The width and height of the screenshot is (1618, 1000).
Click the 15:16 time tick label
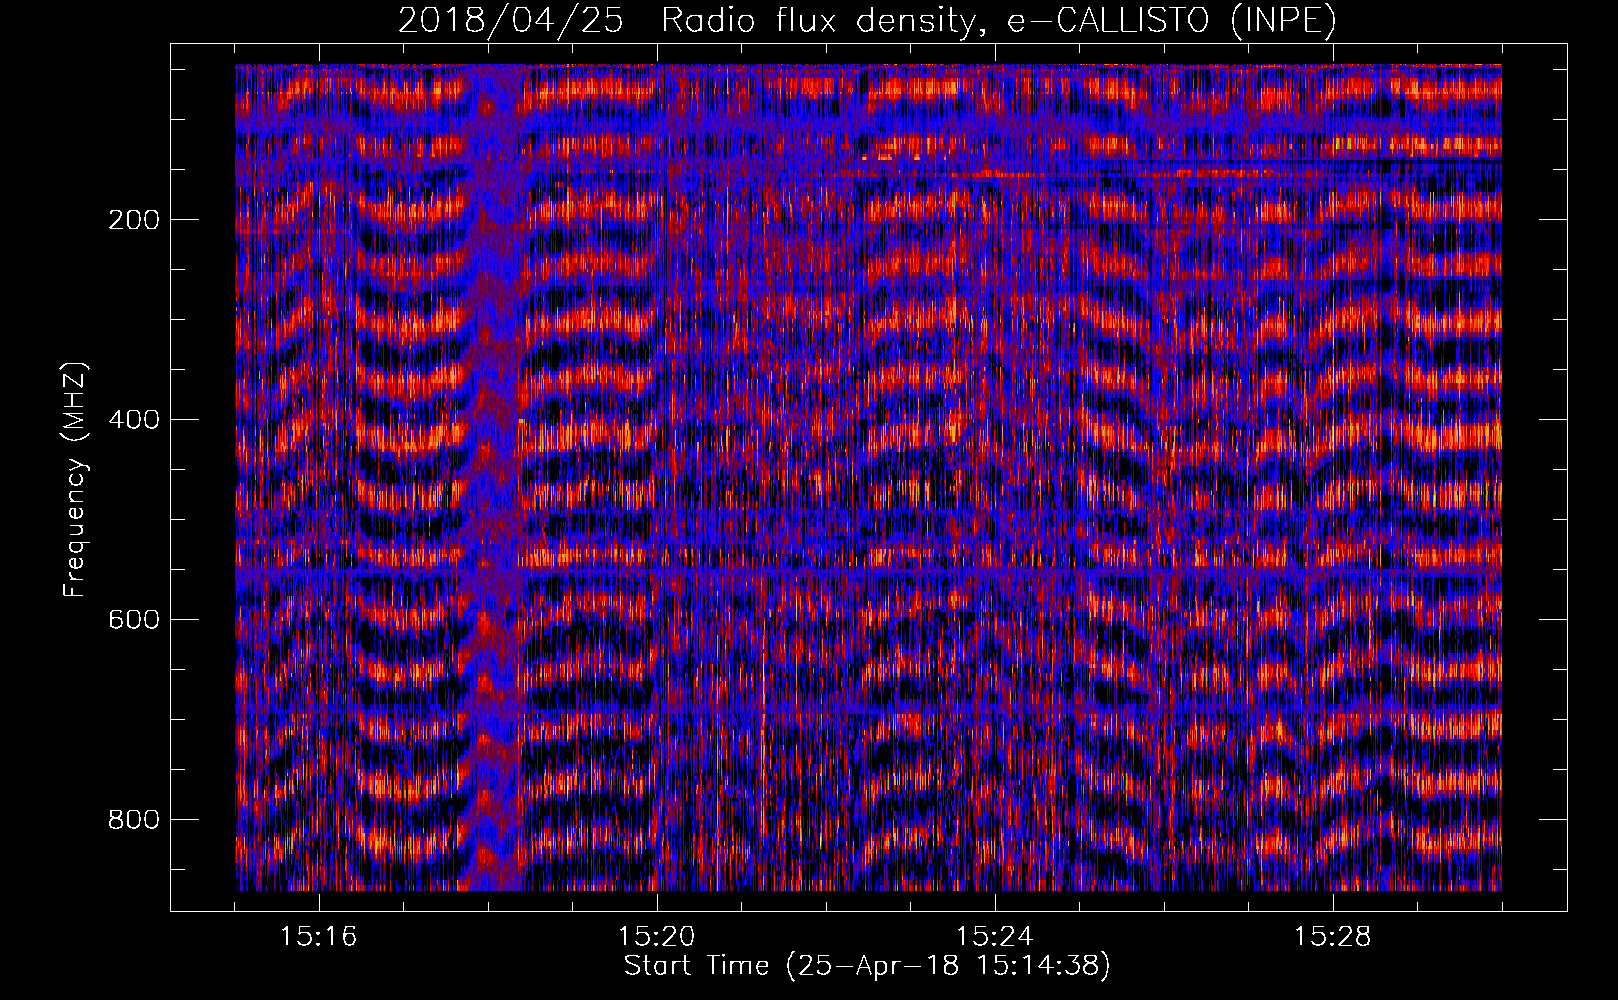[319, 937]
